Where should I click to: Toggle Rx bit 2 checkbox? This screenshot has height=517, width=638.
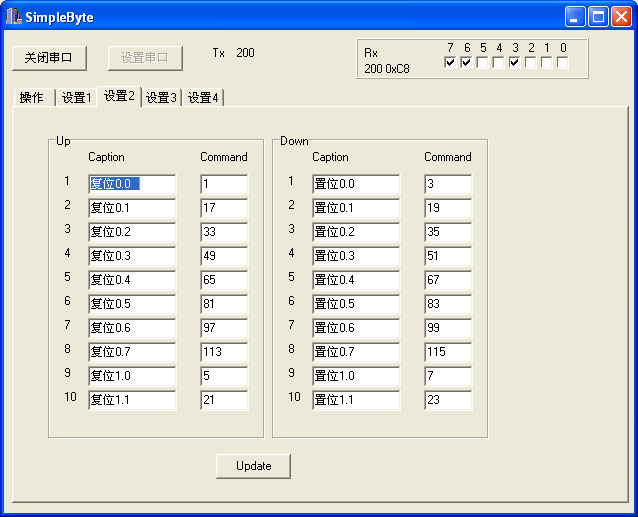pyautogui.click(x=531, y=63)
